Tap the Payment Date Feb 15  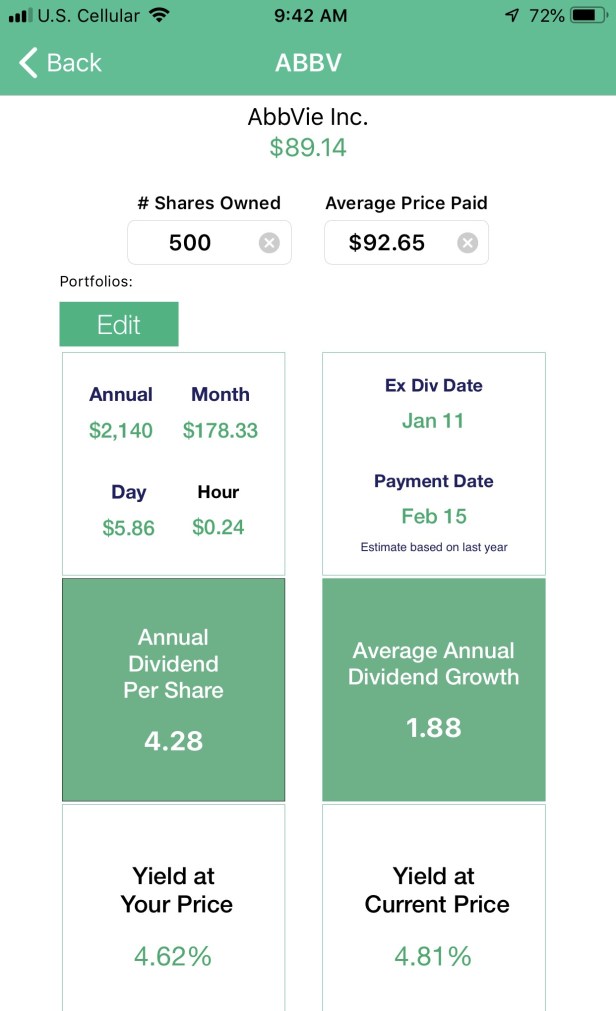pyautogui.click(x=434, y=516)
